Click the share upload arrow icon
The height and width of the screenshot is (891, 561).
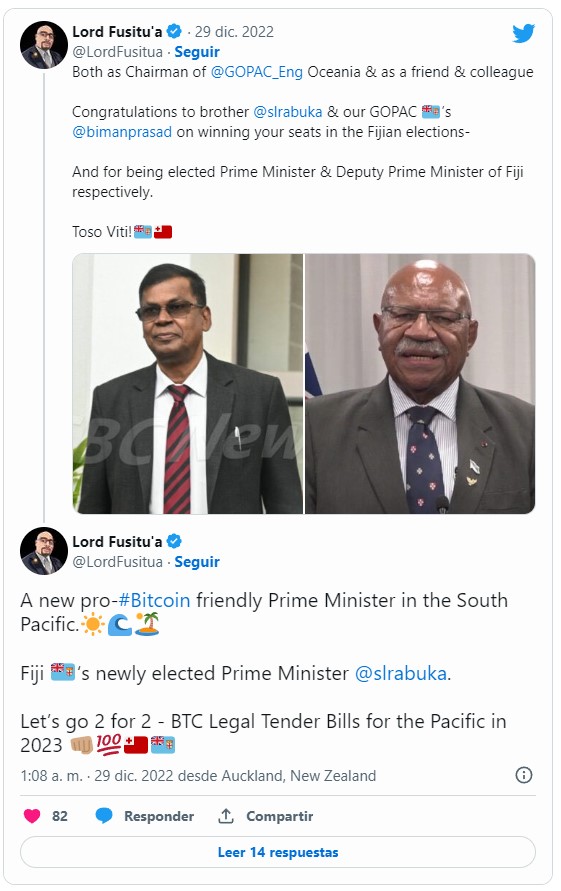coord(226,816)
